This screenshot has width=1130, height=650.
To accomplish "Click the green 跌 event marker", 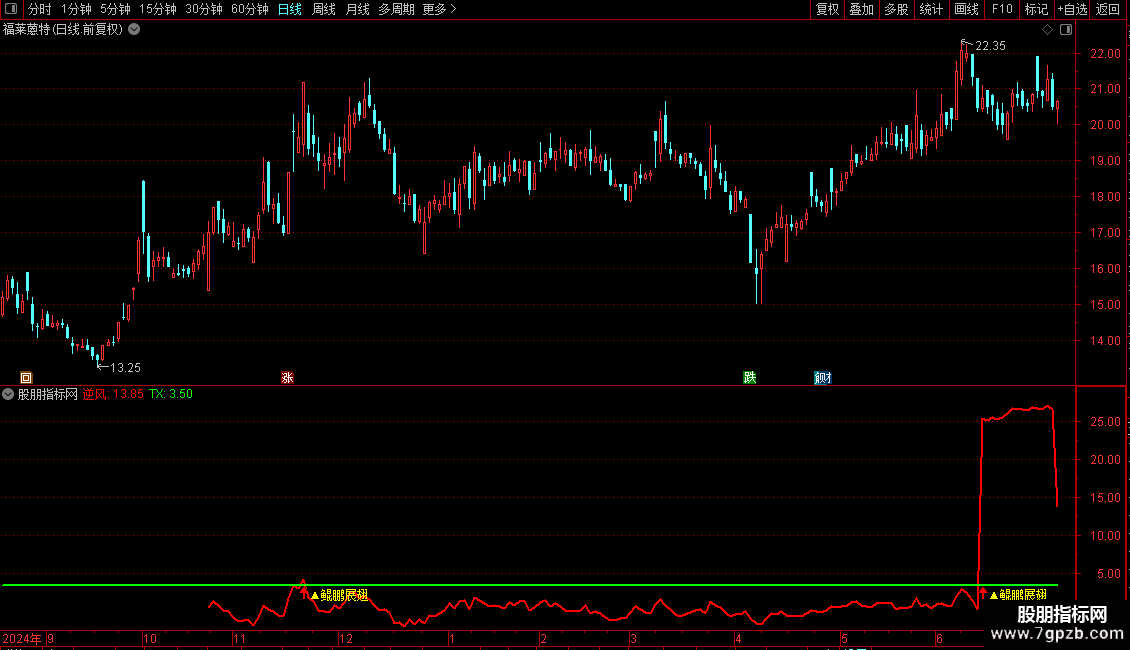I will click(749, 378).
